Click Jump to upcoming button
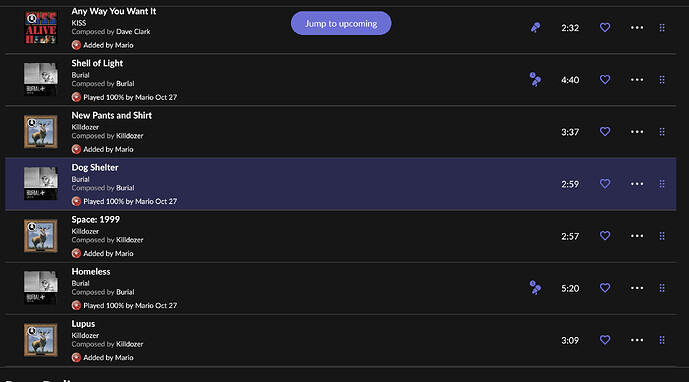 tap(341, 23)
